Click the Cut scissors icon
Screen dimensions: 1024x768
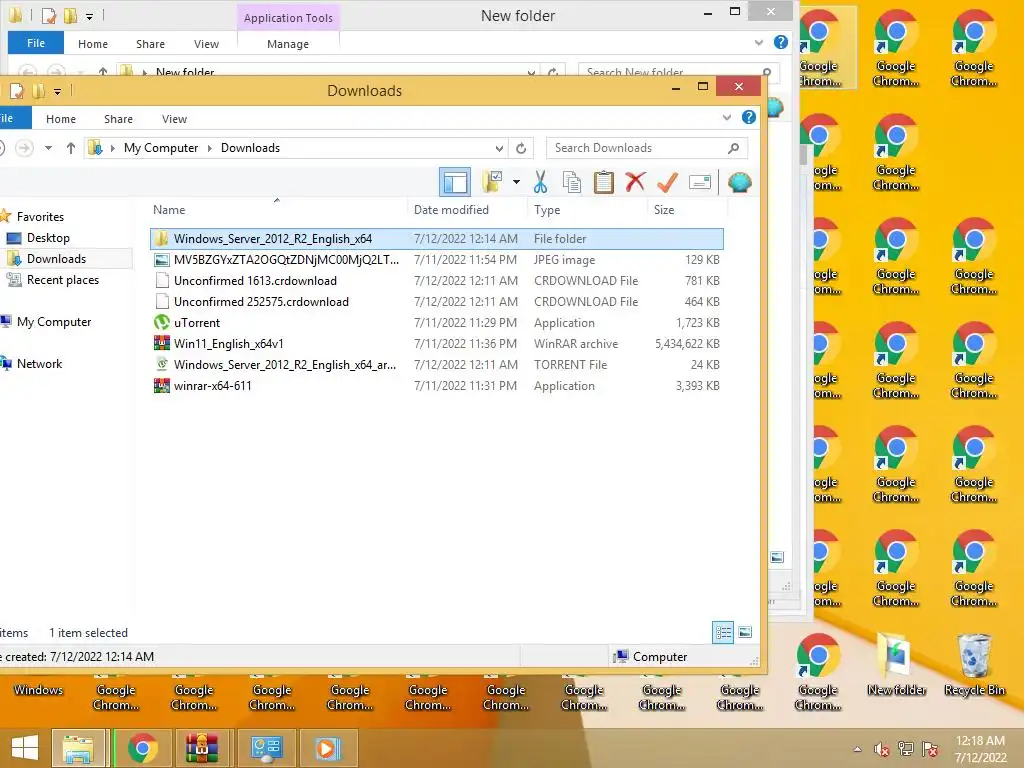coord(540,182)
